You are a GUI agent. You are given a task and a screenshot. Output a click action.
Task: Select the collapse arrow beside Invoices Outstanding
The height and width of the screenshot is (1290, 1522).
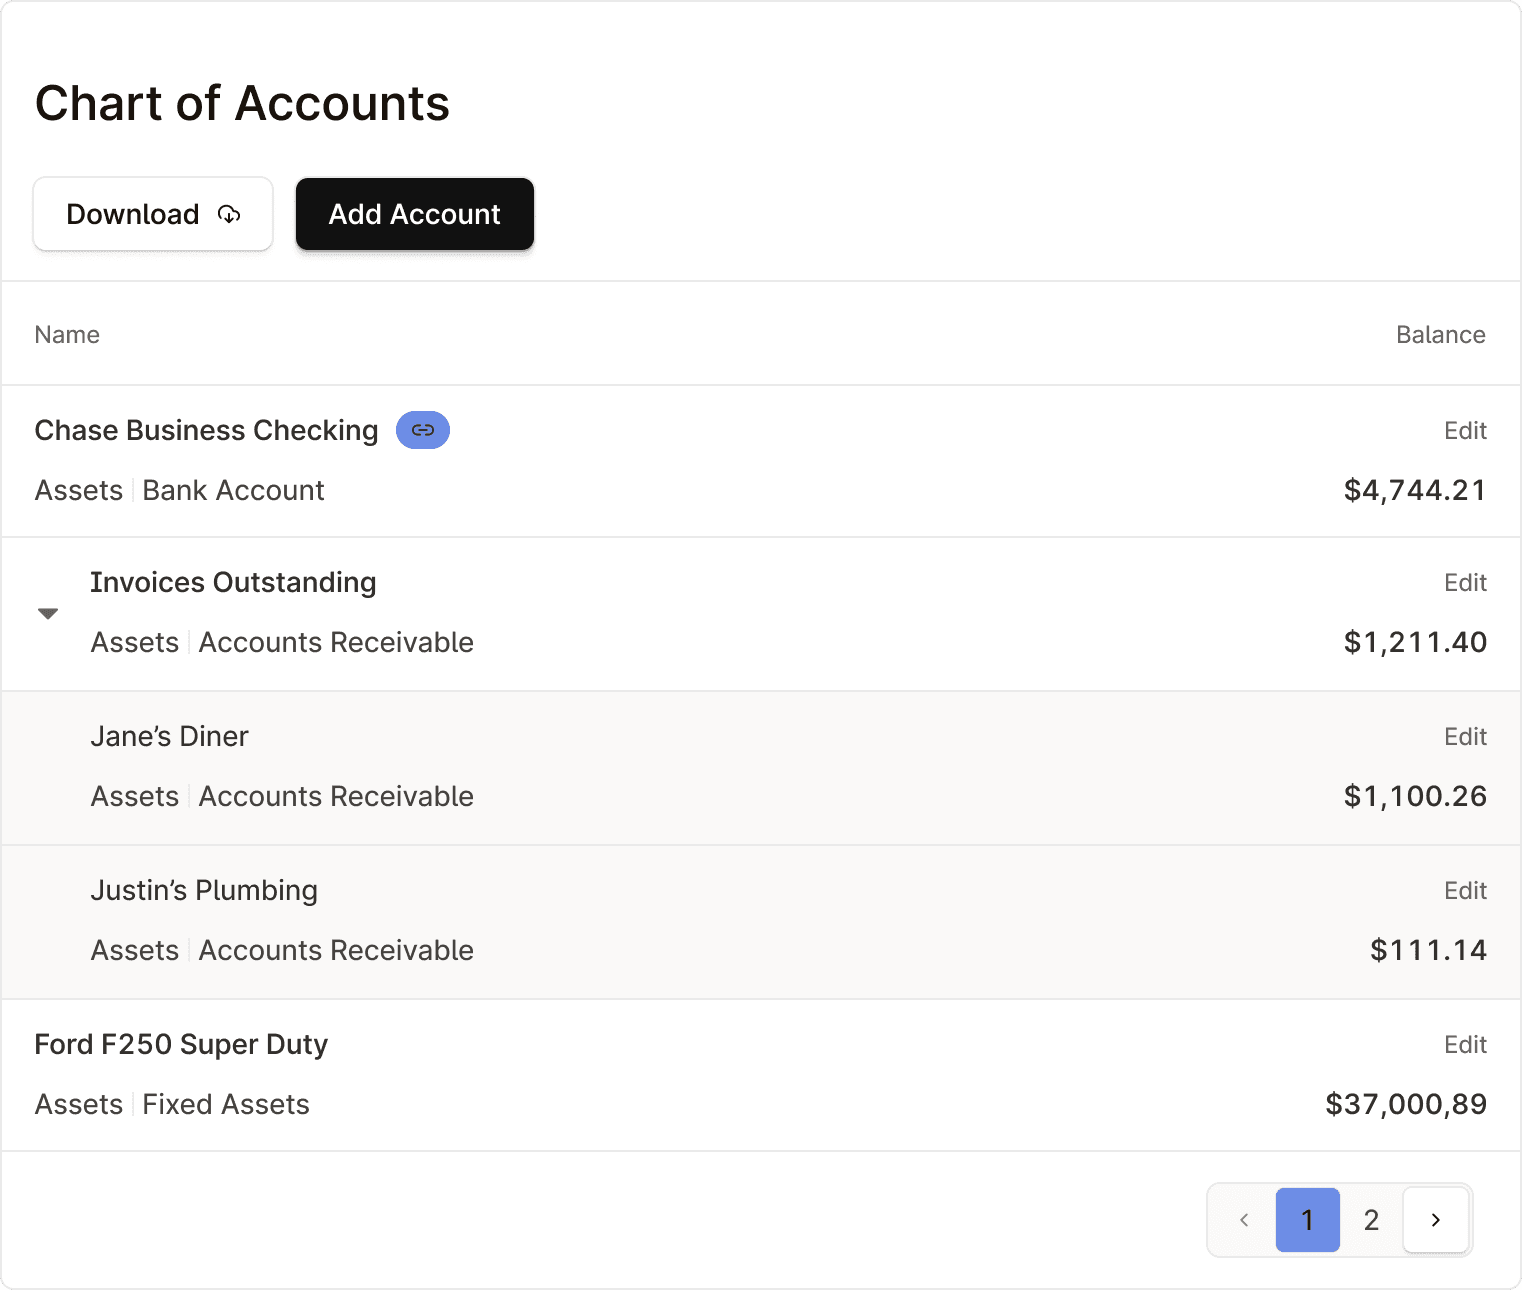47,612
